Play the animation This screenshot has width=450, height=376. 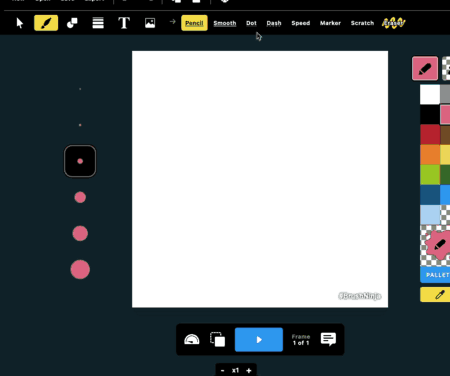pos(259,340)
